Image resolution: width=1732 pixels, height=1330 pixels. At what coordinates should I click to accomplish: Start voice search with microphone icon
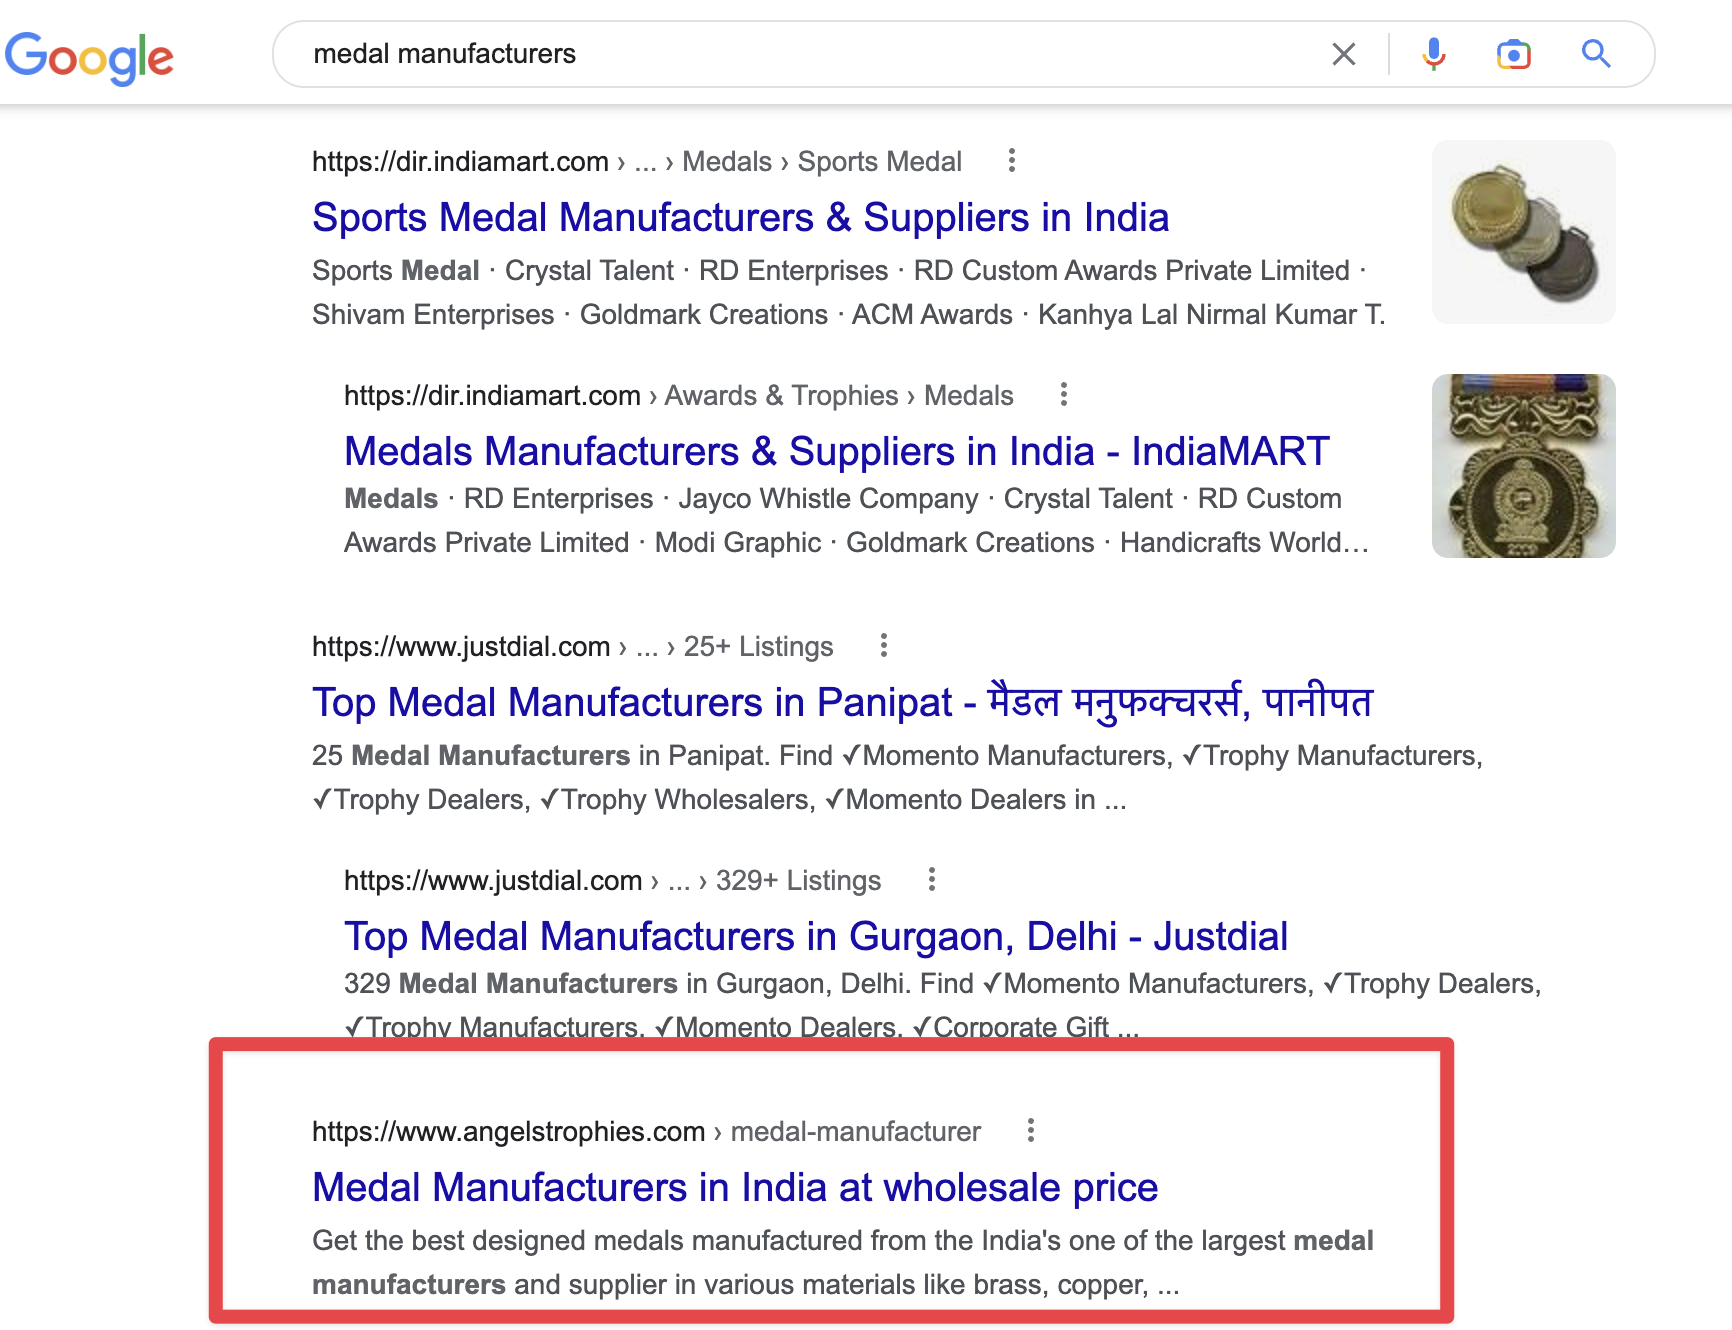[1433, 54]
